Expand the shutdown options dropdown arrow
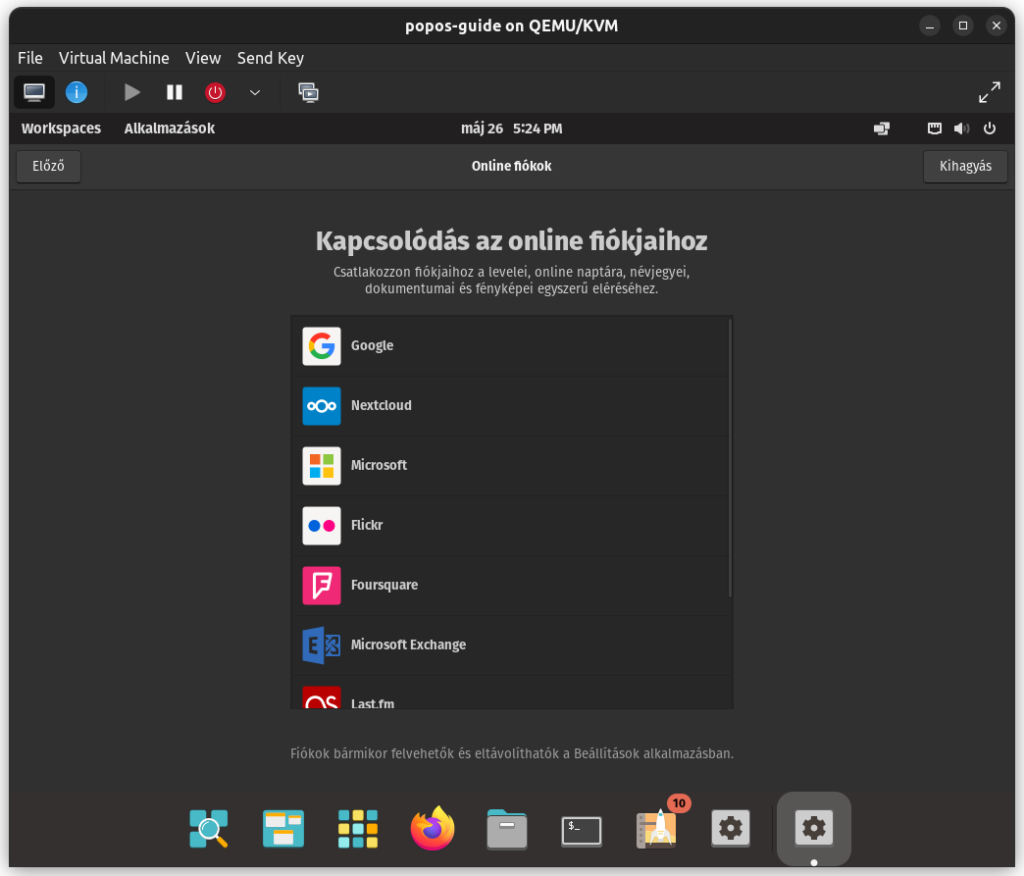The height and width of the screenshot is (876, 1024). click(255, 92)
